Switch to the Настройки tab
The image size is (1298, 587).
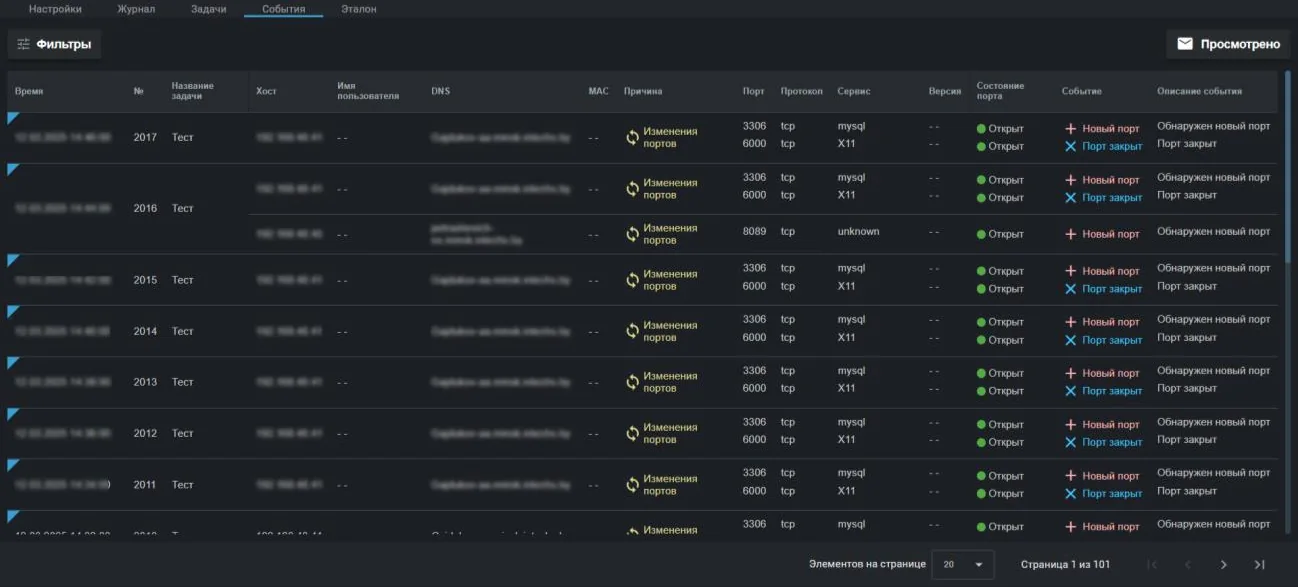click(55, 9)
